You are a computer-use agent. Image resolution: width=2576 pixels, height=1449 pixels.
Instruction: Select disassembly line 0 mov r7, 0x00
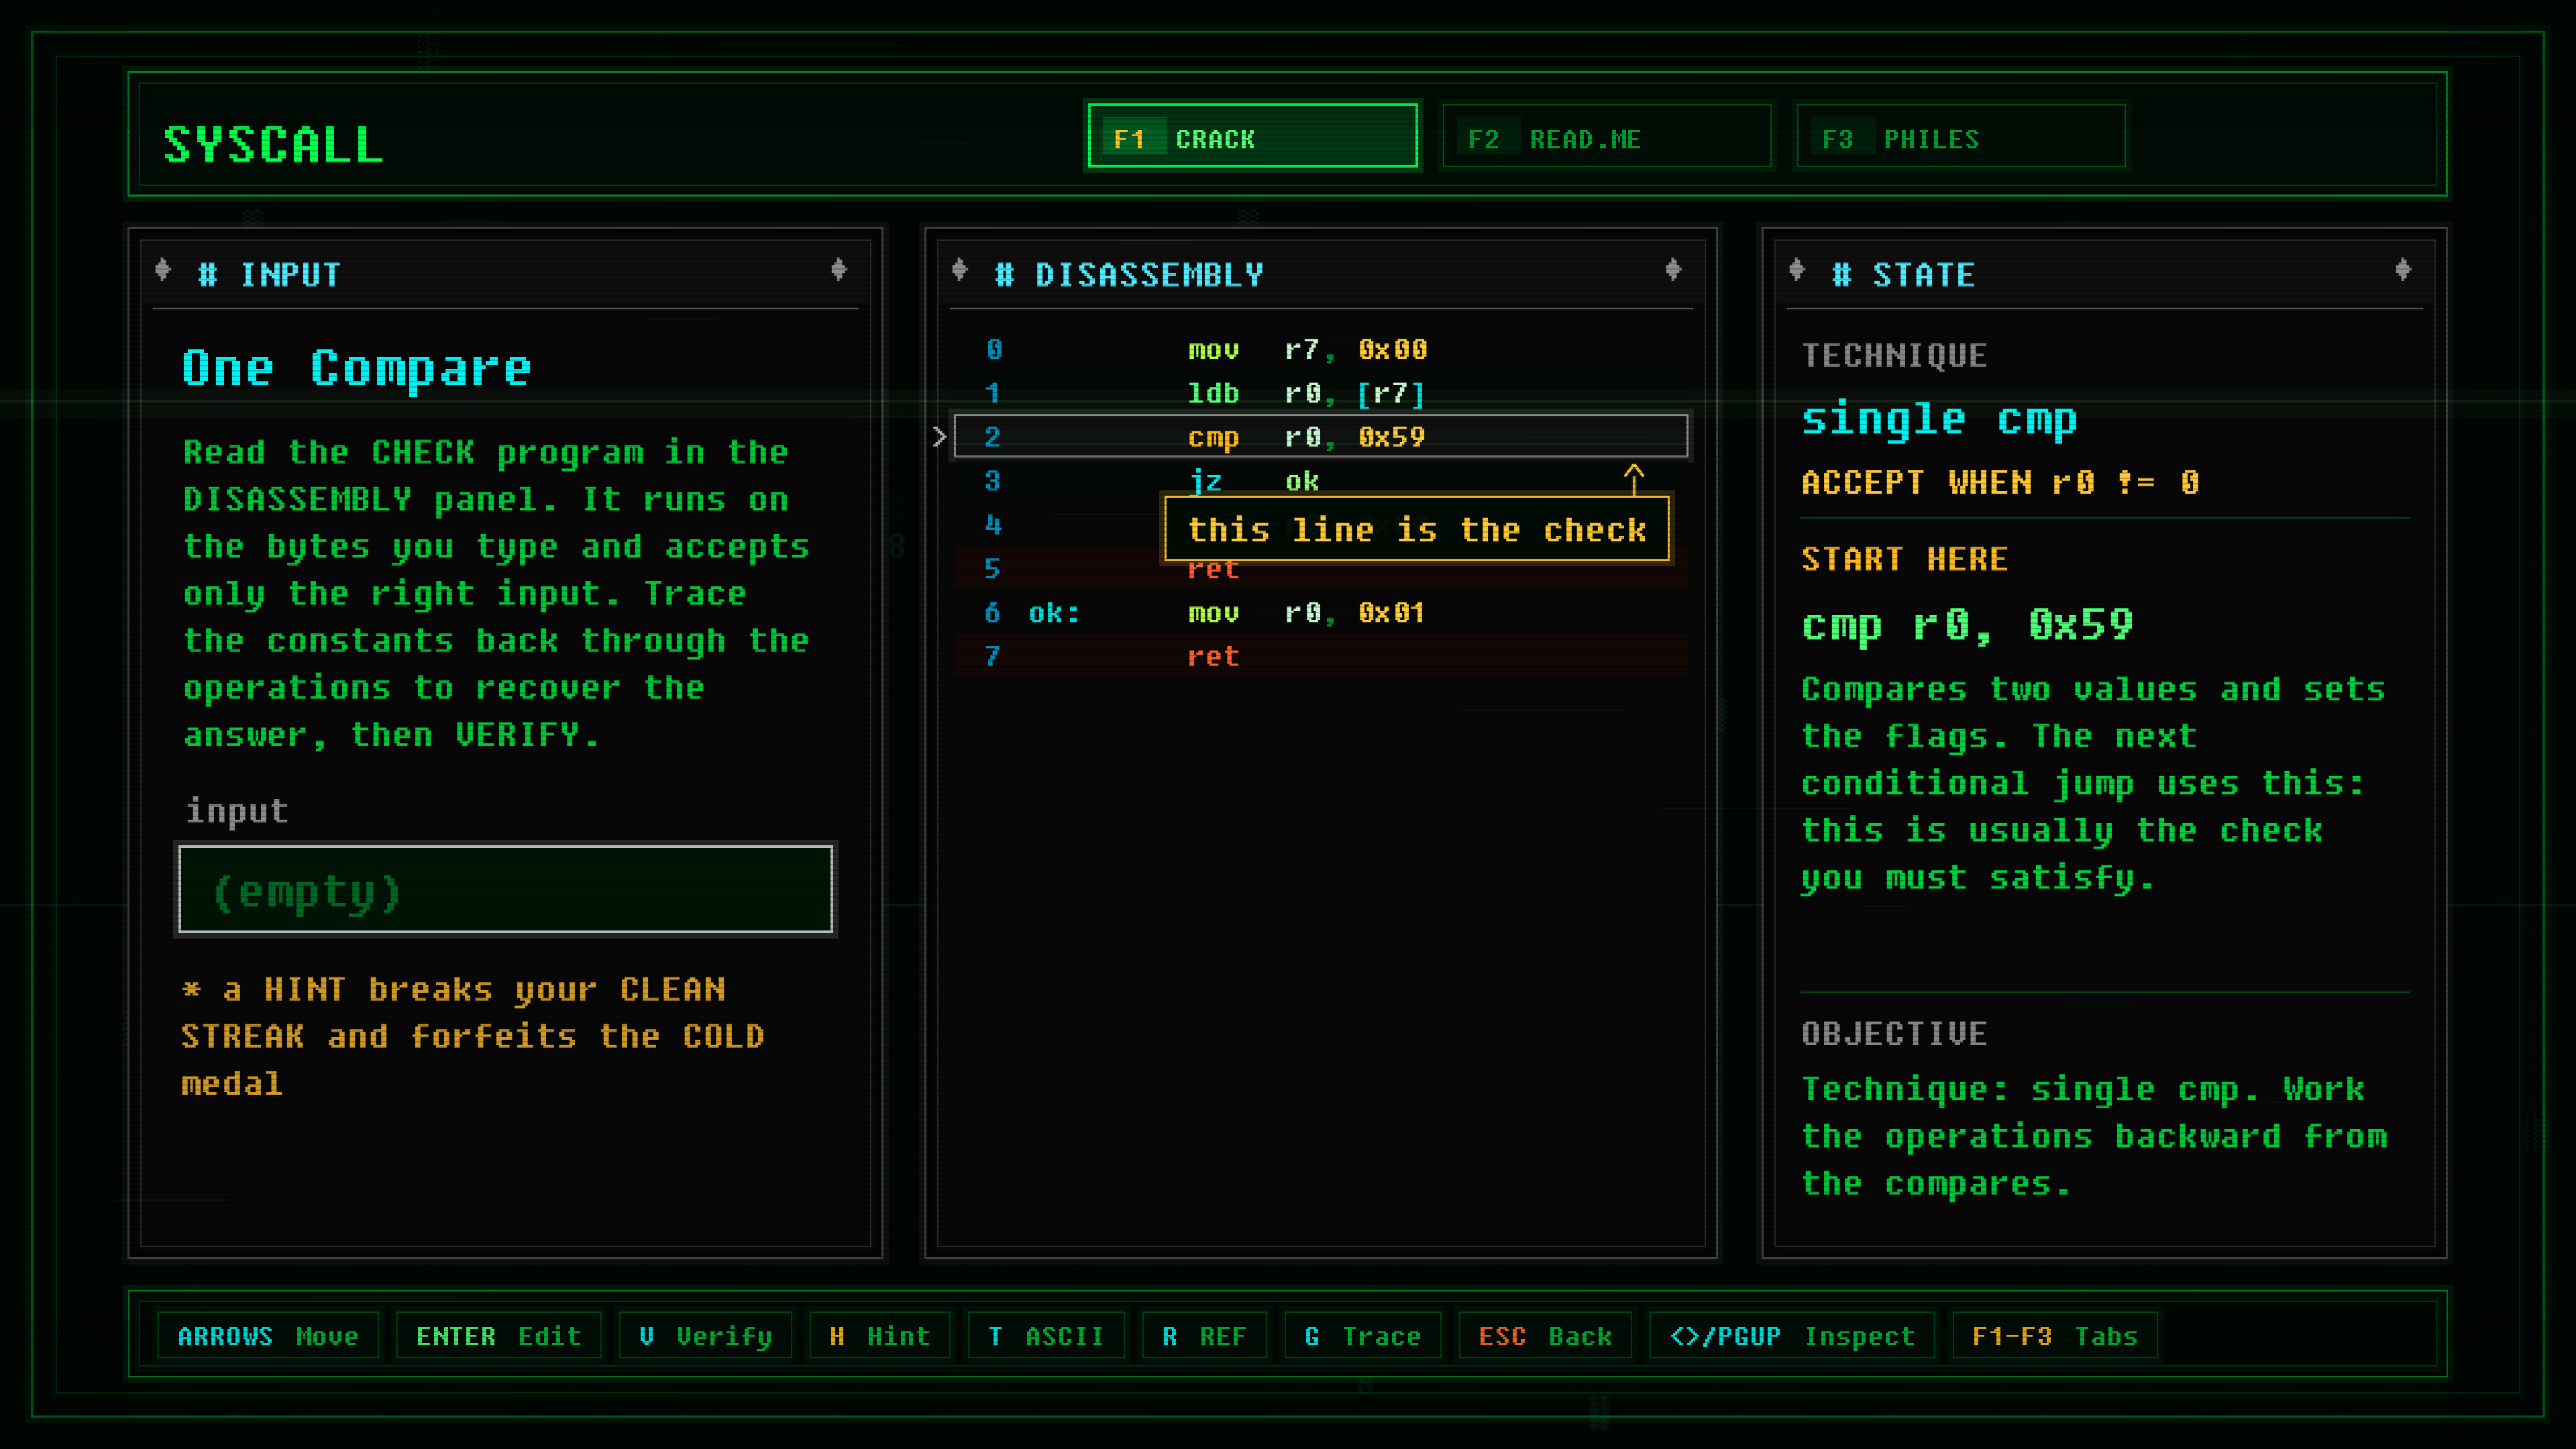[1321, 349]
